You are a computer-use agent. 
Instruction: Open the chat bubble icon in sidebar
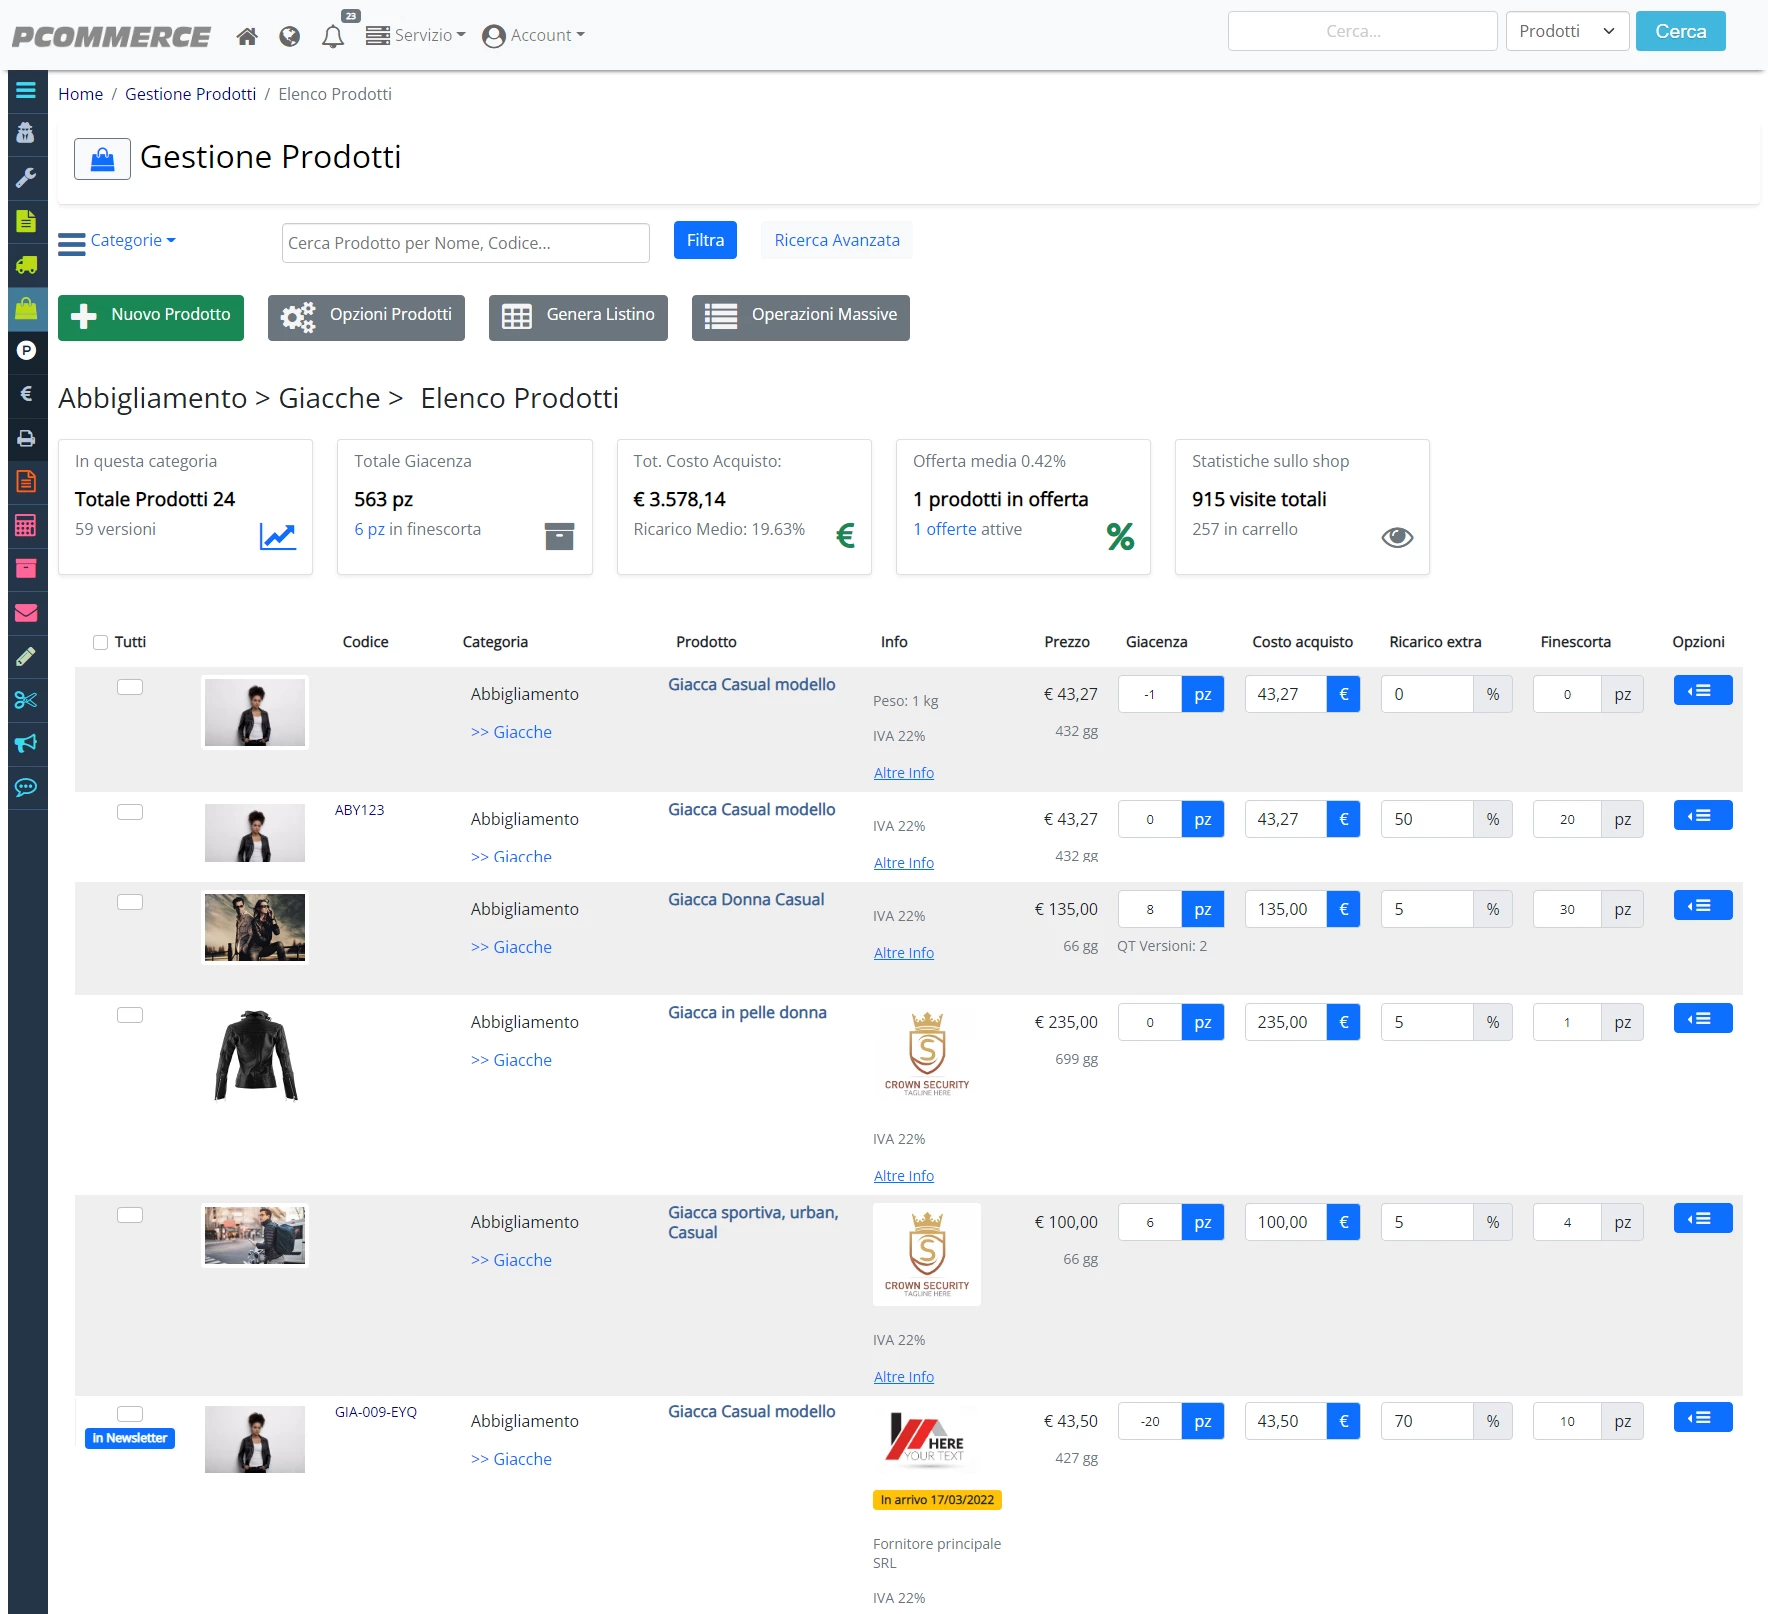click(26, 787)
